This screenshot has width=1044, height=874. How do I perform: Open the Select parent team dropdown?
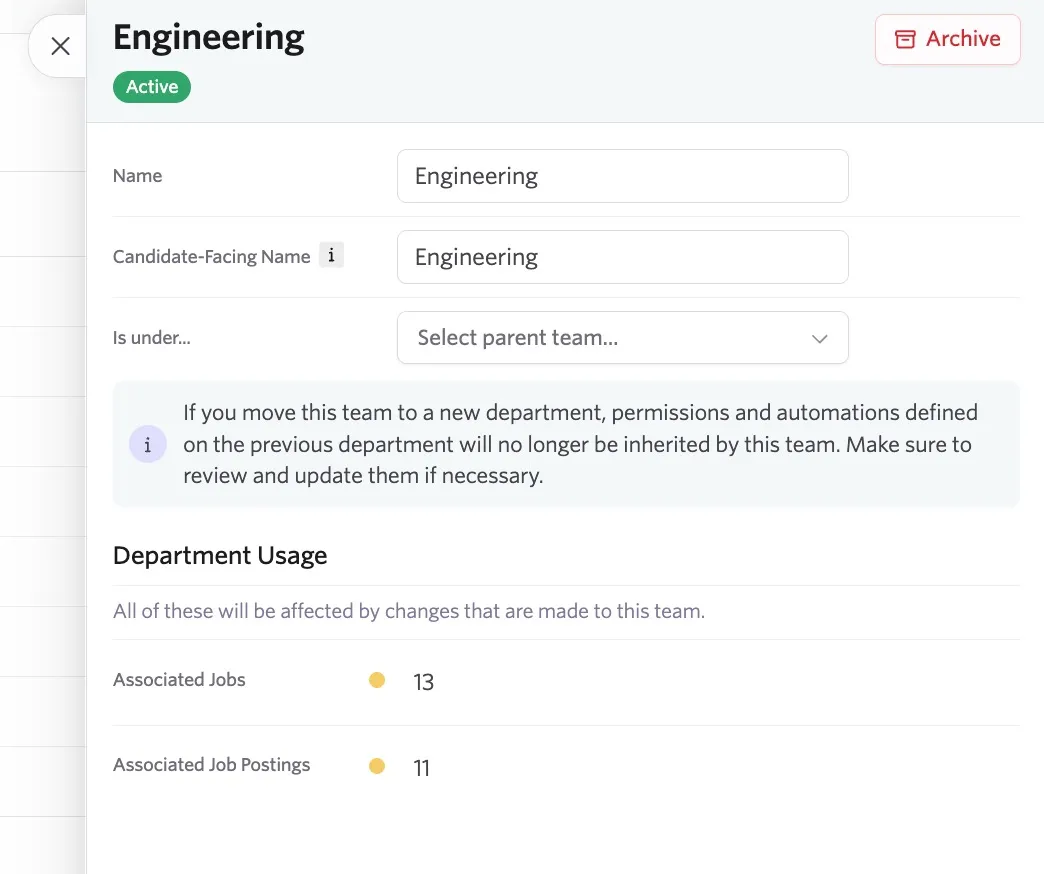coord(623,337)
